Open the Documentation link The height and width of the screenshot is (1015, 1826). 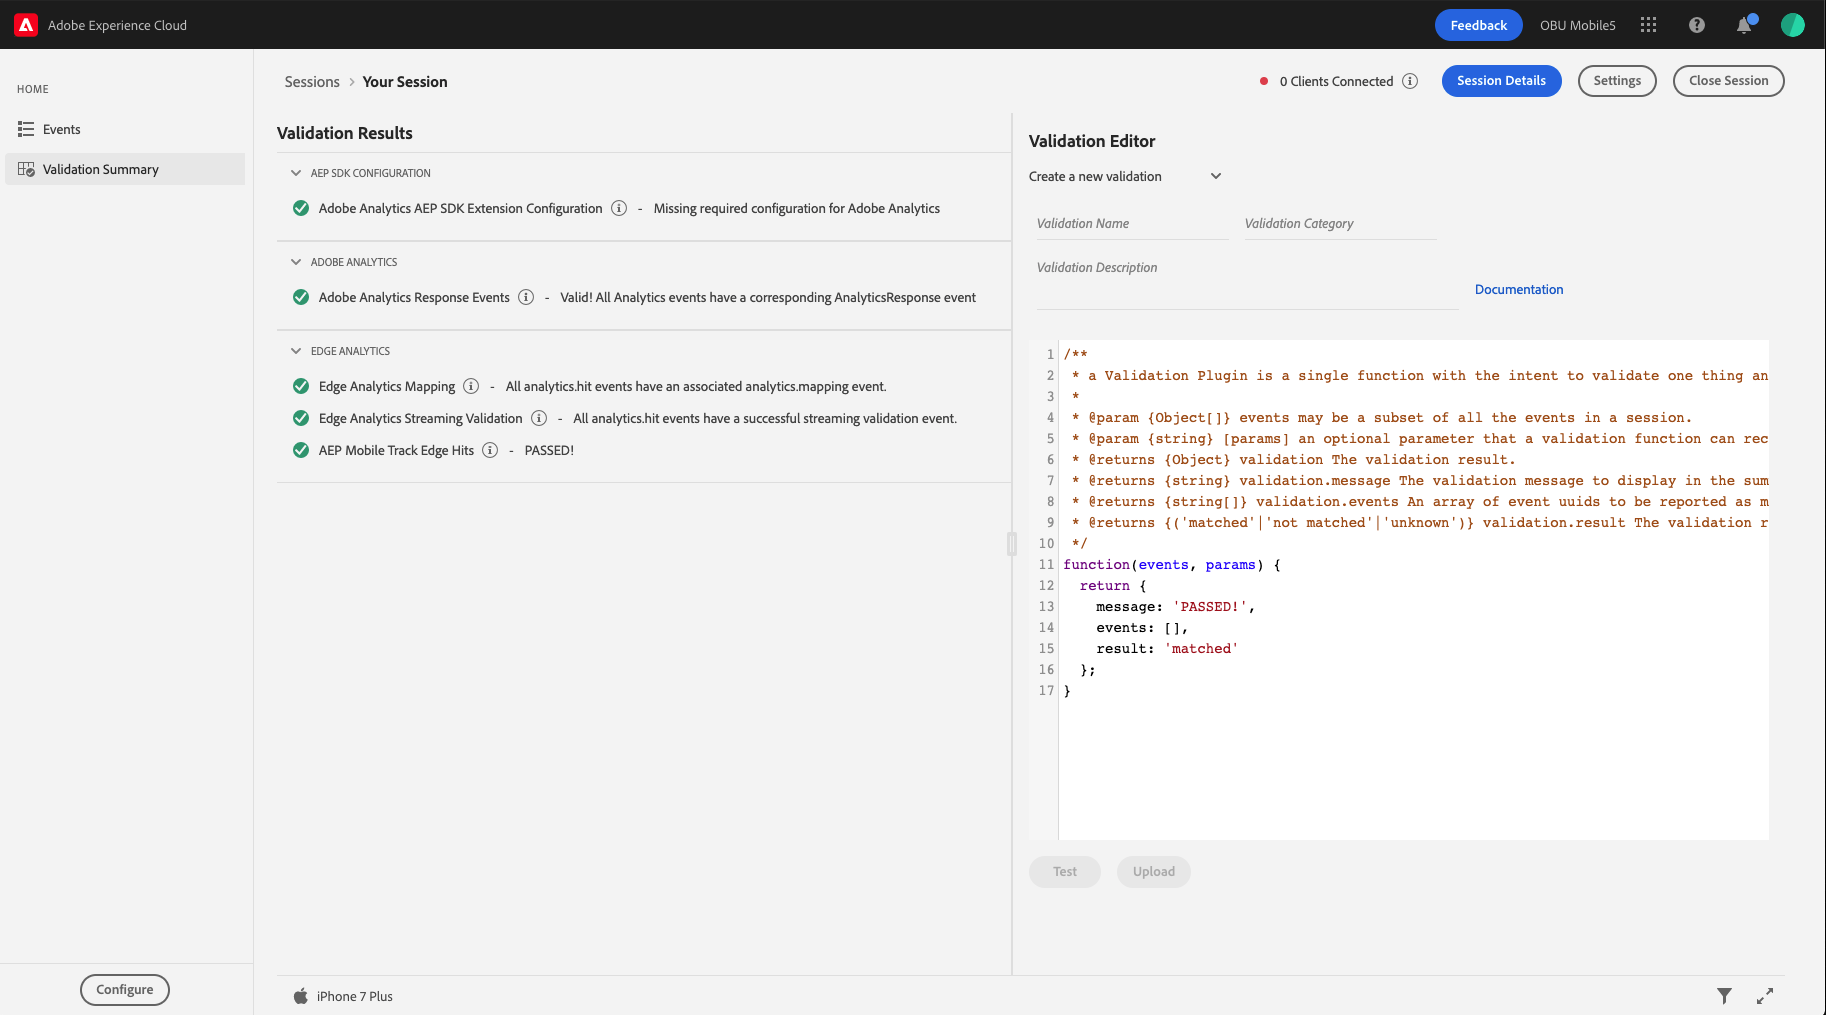[1519, 289]
